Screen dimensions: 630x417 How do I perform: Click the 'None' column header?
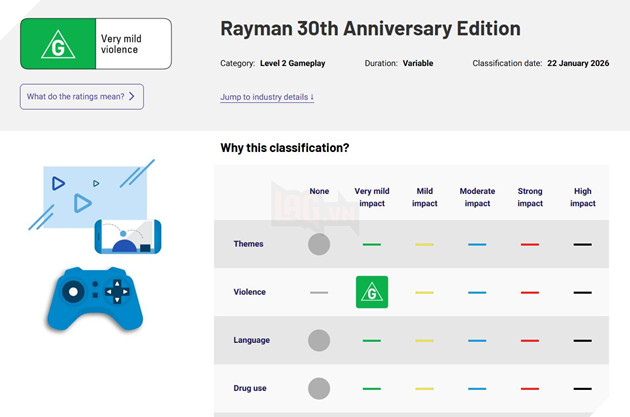click(x=319, y=191)
